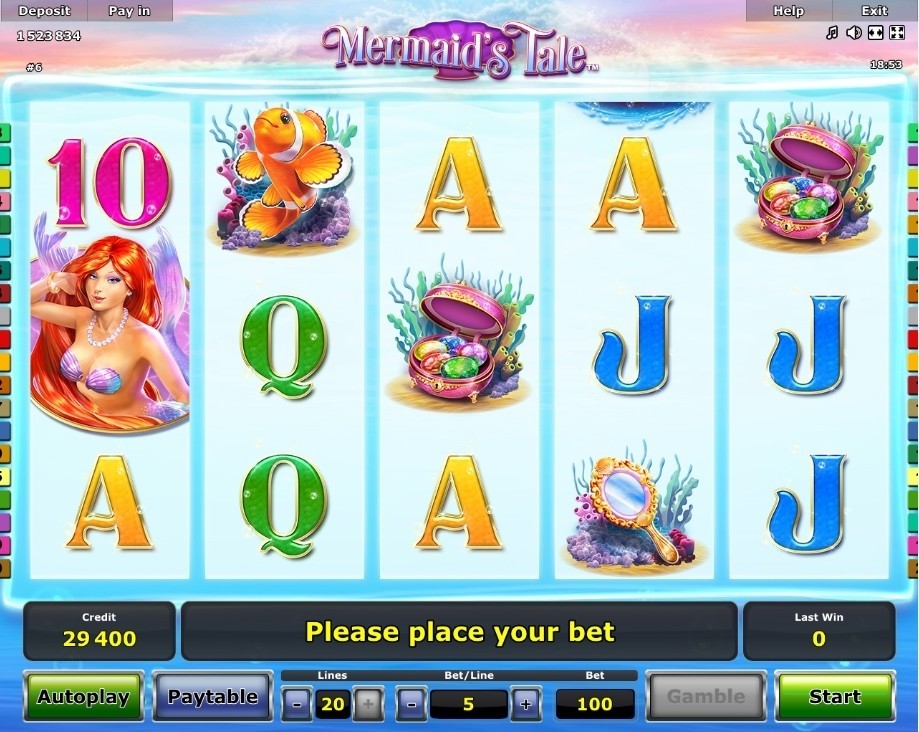
Task: Click the greyed-out Gamble button
Action: 706,696
